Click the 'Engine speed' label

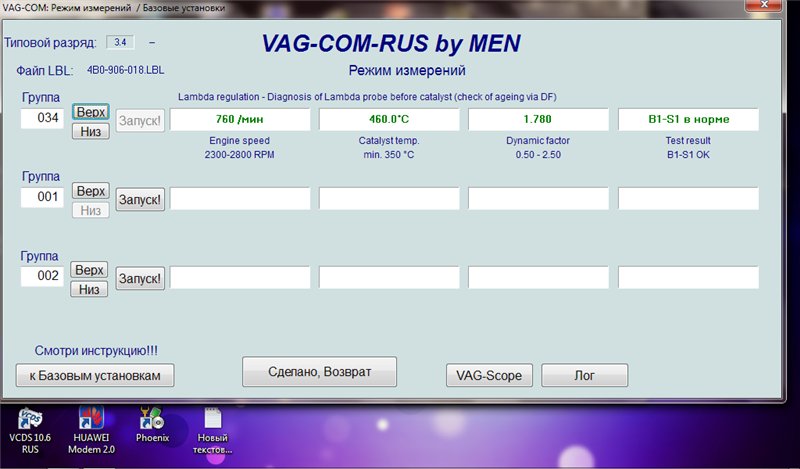tap(239, 140)
